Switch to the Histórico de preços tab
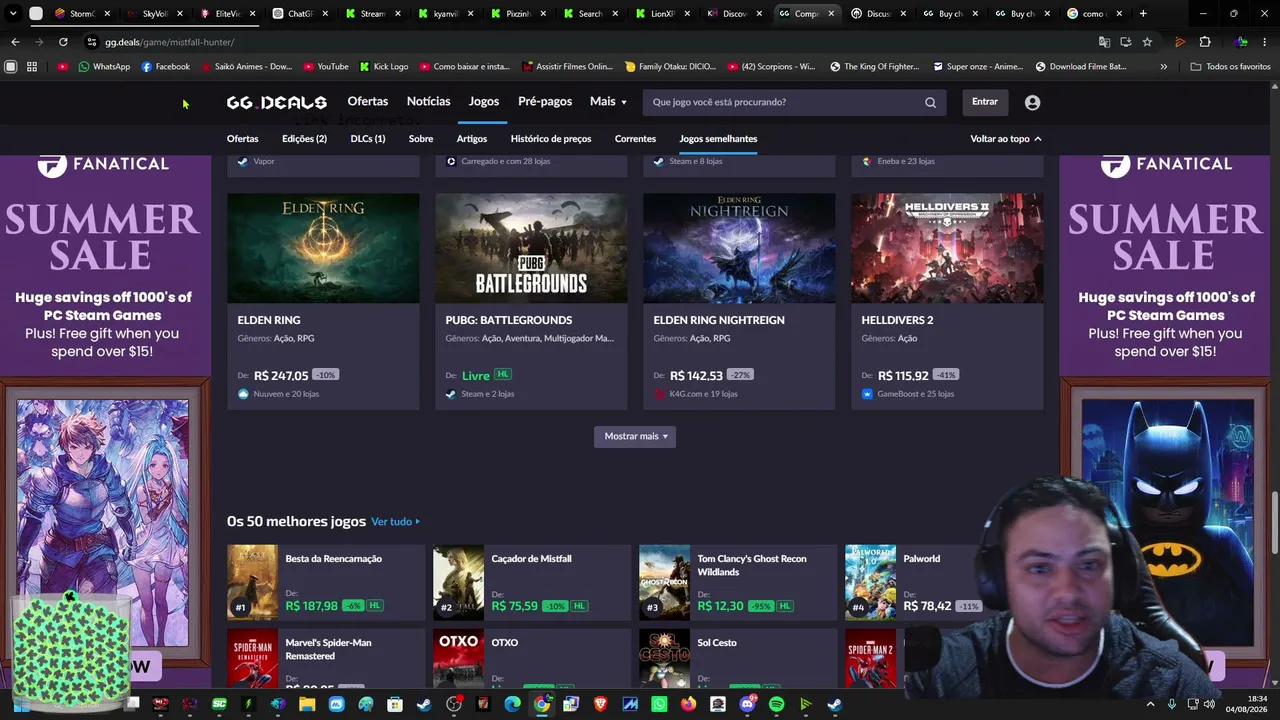 (551, 139)
